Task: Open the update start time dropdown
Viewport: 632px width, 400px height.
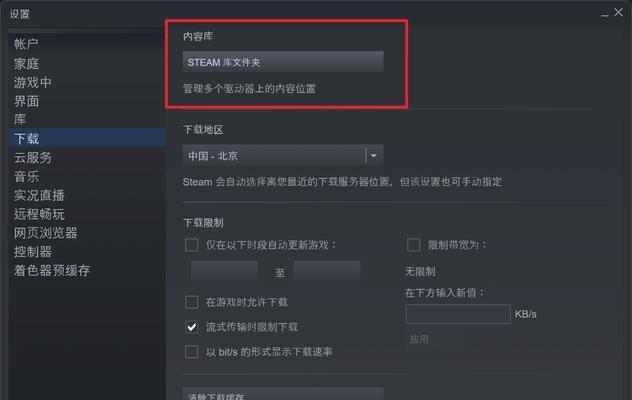Action: click(x=225, y=271)
